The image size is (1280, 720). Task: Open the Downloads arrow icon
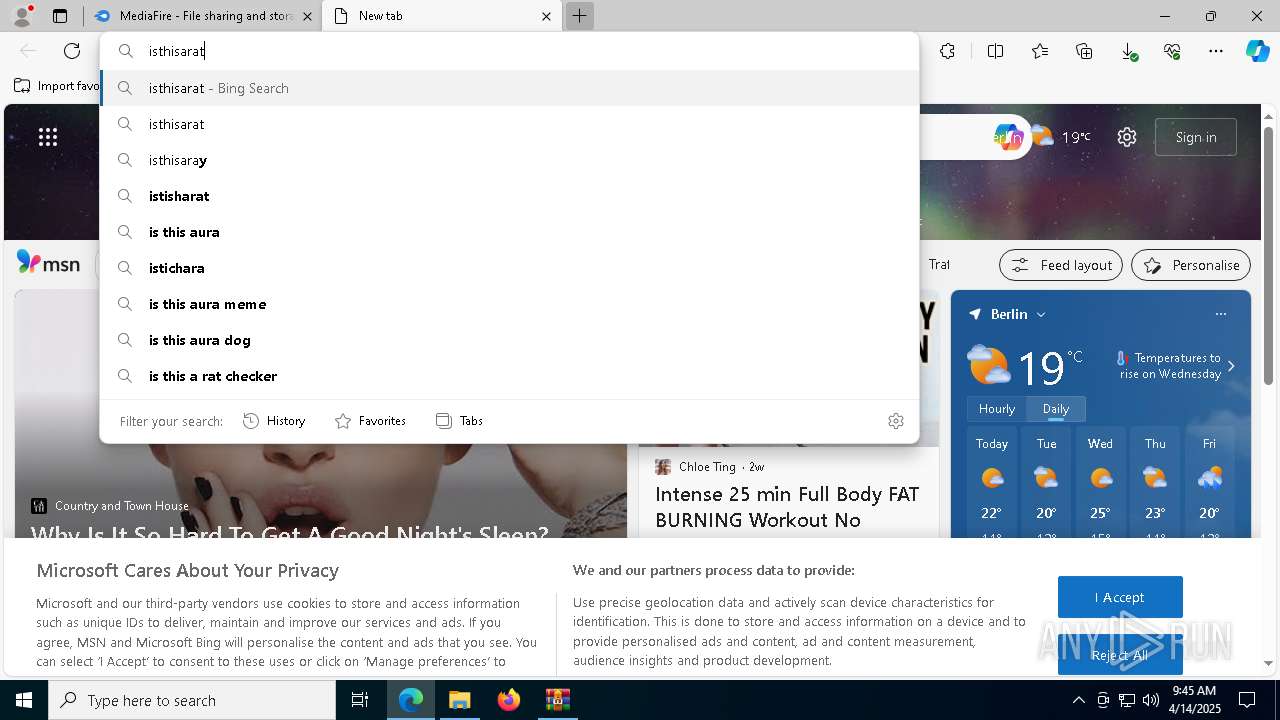pyautogui.click(x=1128, y=51)
